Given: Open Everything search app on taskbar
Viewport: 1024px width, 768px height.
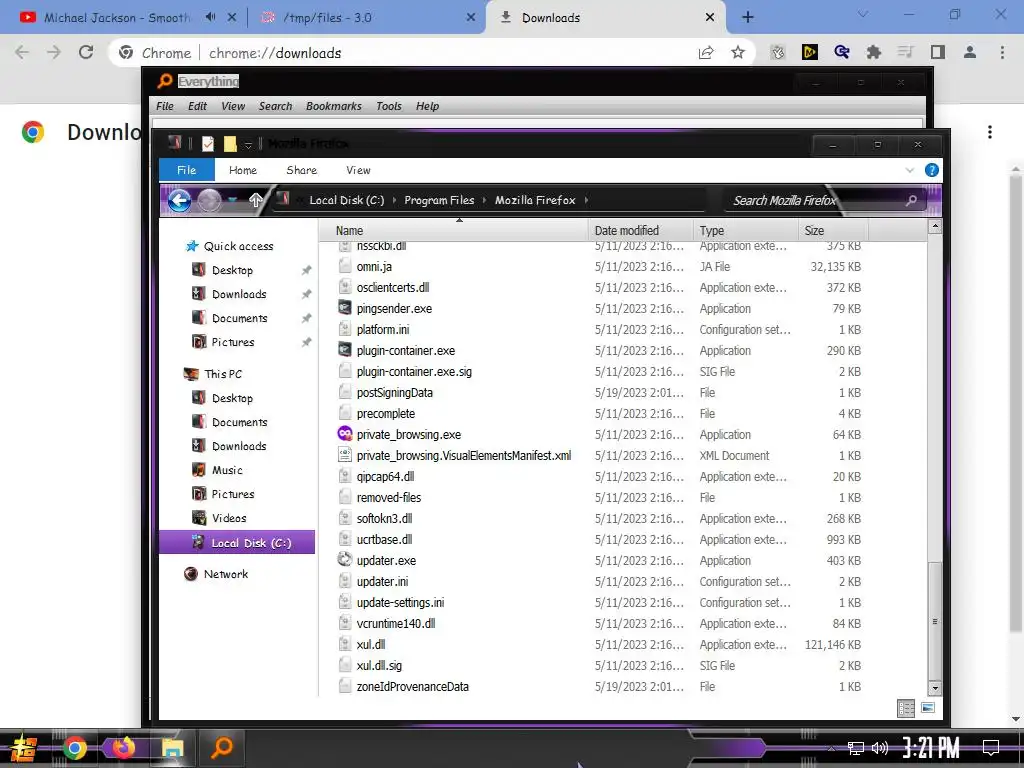Looking at the screenshot, I should click(221, 747).
